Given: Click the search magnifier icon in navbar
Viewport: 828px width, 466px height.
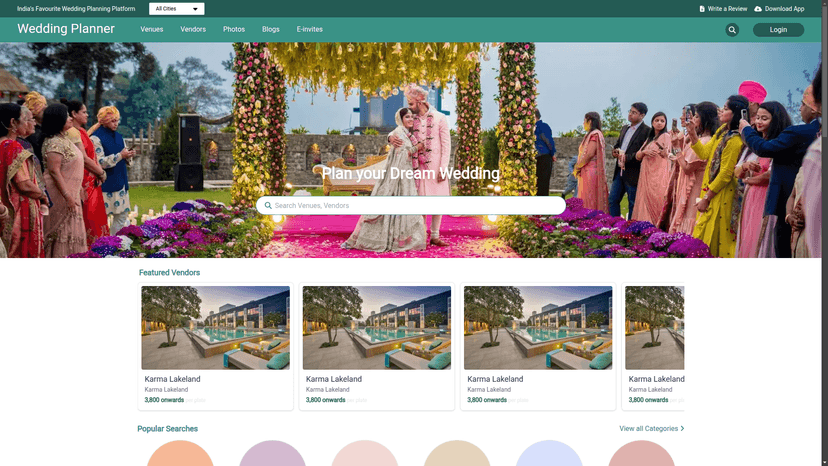Looking at the screenshot, I should pos(732,30).
